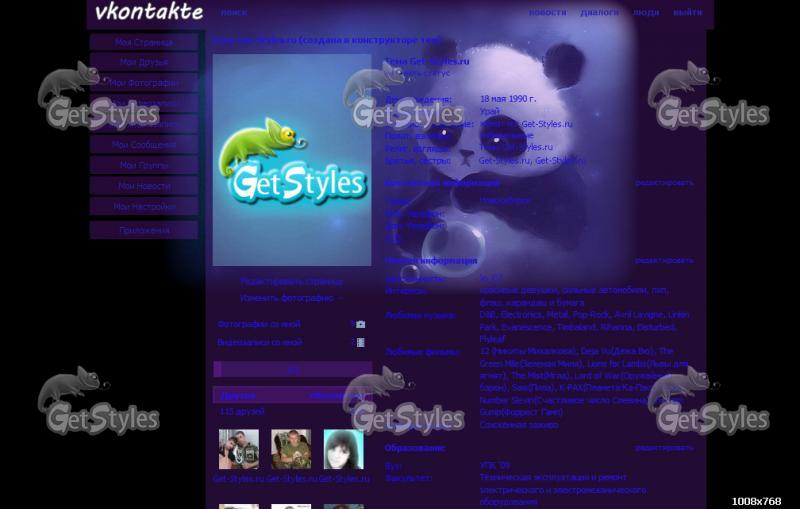The image size is (800, 509).
Task: Open Приложения in the sidebar
Action: [x=144, y=230]
